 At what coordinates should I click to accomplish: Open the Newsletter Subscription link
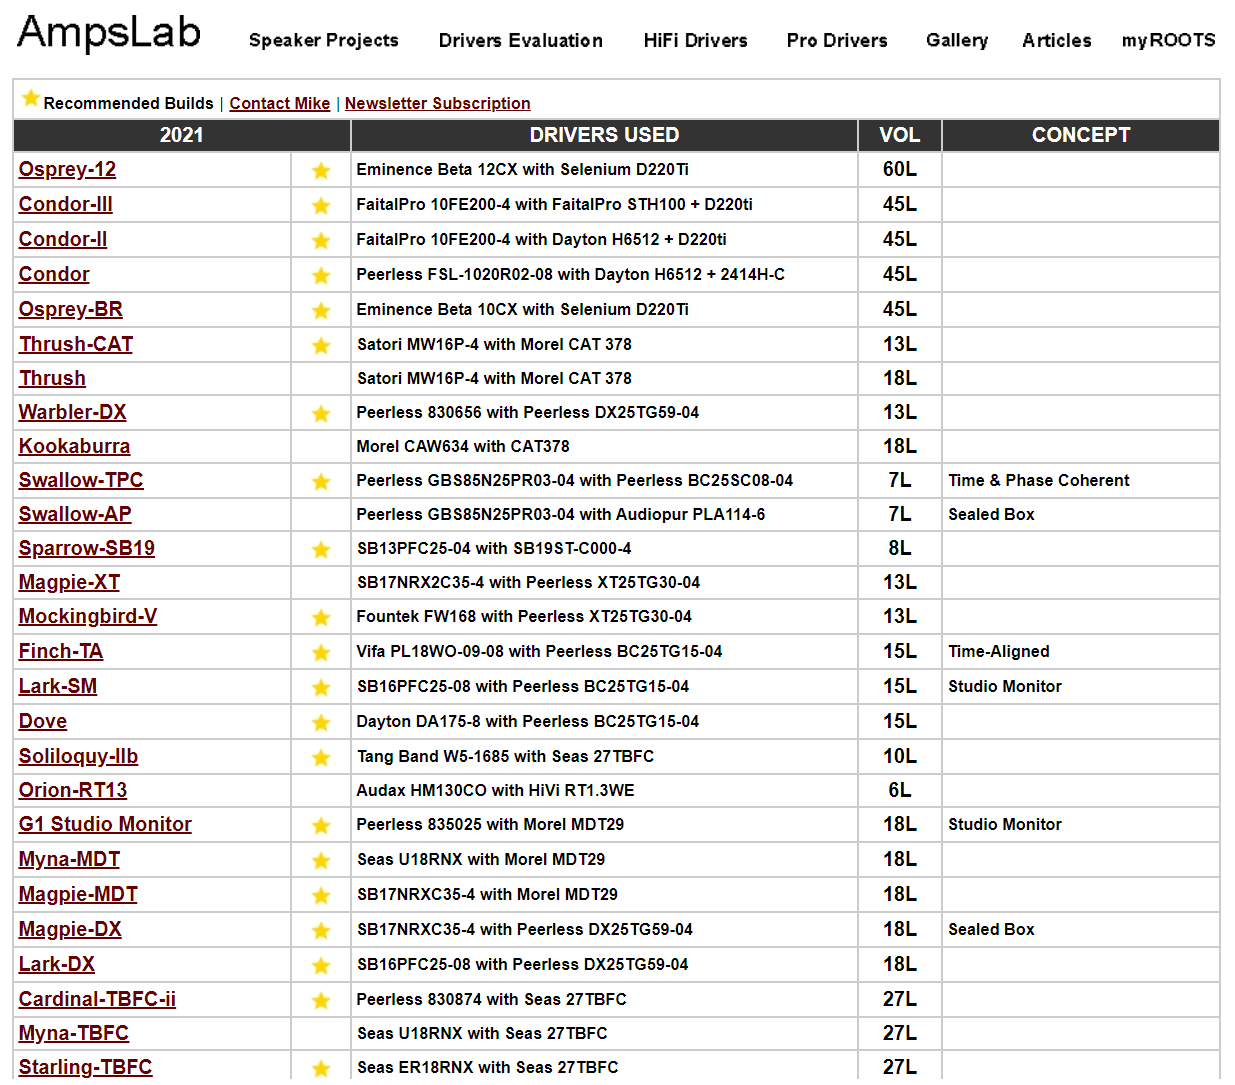click(x=438, y=103)
